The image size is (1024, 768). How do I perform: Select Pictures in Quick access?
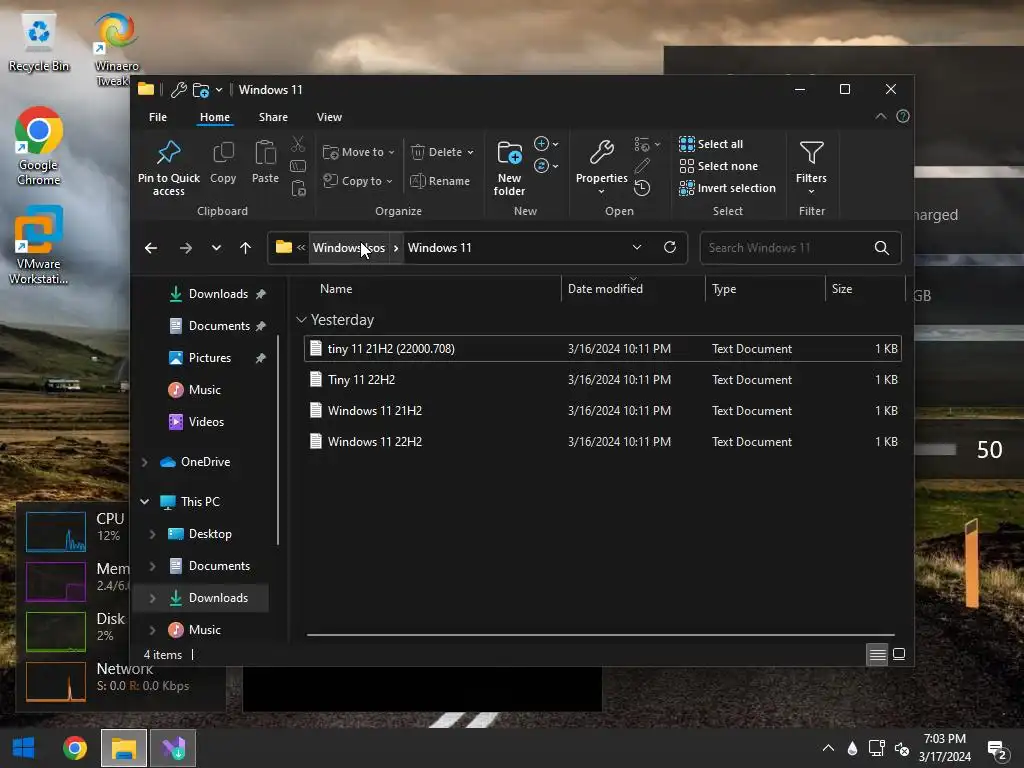click(208, 358)
